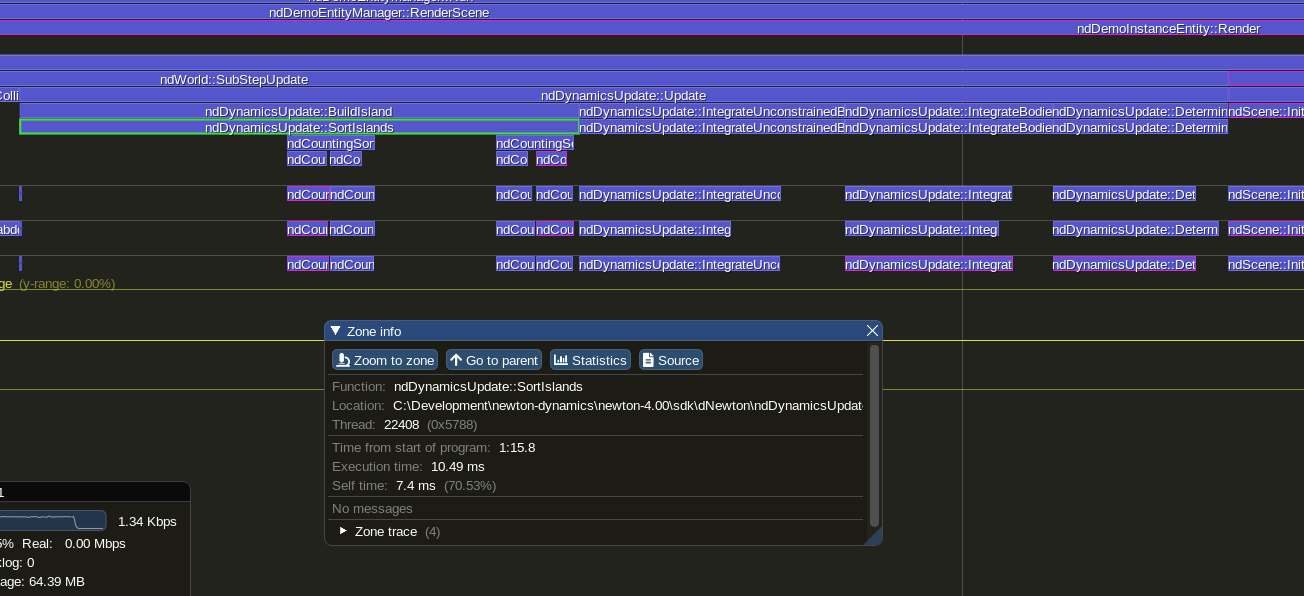1304x596 pixels.
Task: Collapse the Zone info window via triangle
Action: 336,331
